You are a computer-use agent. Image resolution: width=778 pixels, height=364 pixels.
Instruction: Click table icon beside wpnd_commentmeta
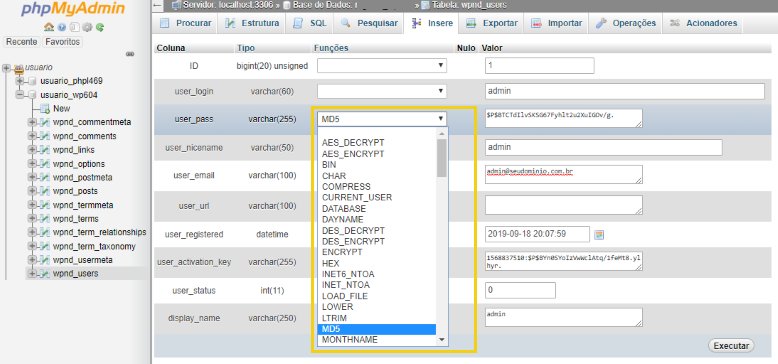[x=44, y=122]
